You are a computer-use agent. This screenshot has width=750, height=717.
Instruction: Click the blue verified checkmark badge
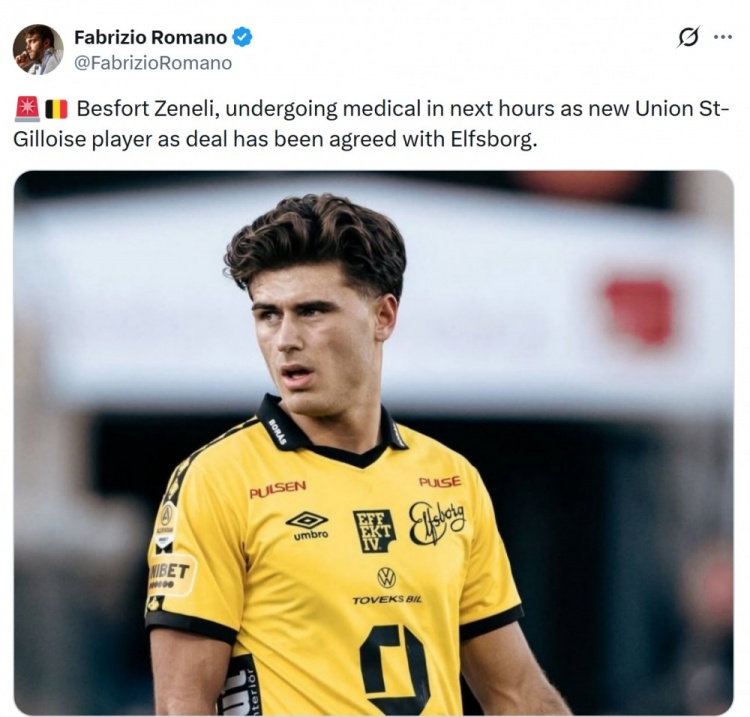click(243, 37)
